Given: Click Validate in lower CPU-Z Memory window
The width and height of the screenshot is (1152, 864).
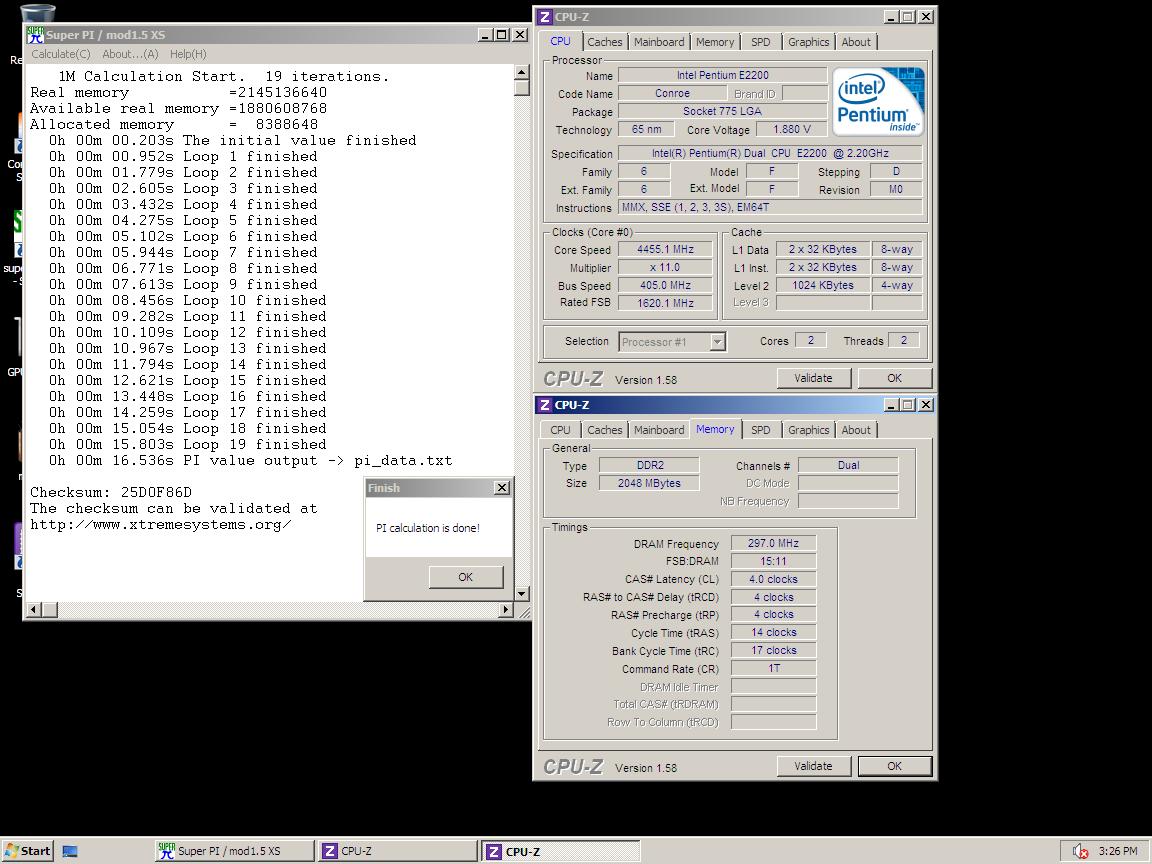Looking at the screenshot, I should [813, 766].
